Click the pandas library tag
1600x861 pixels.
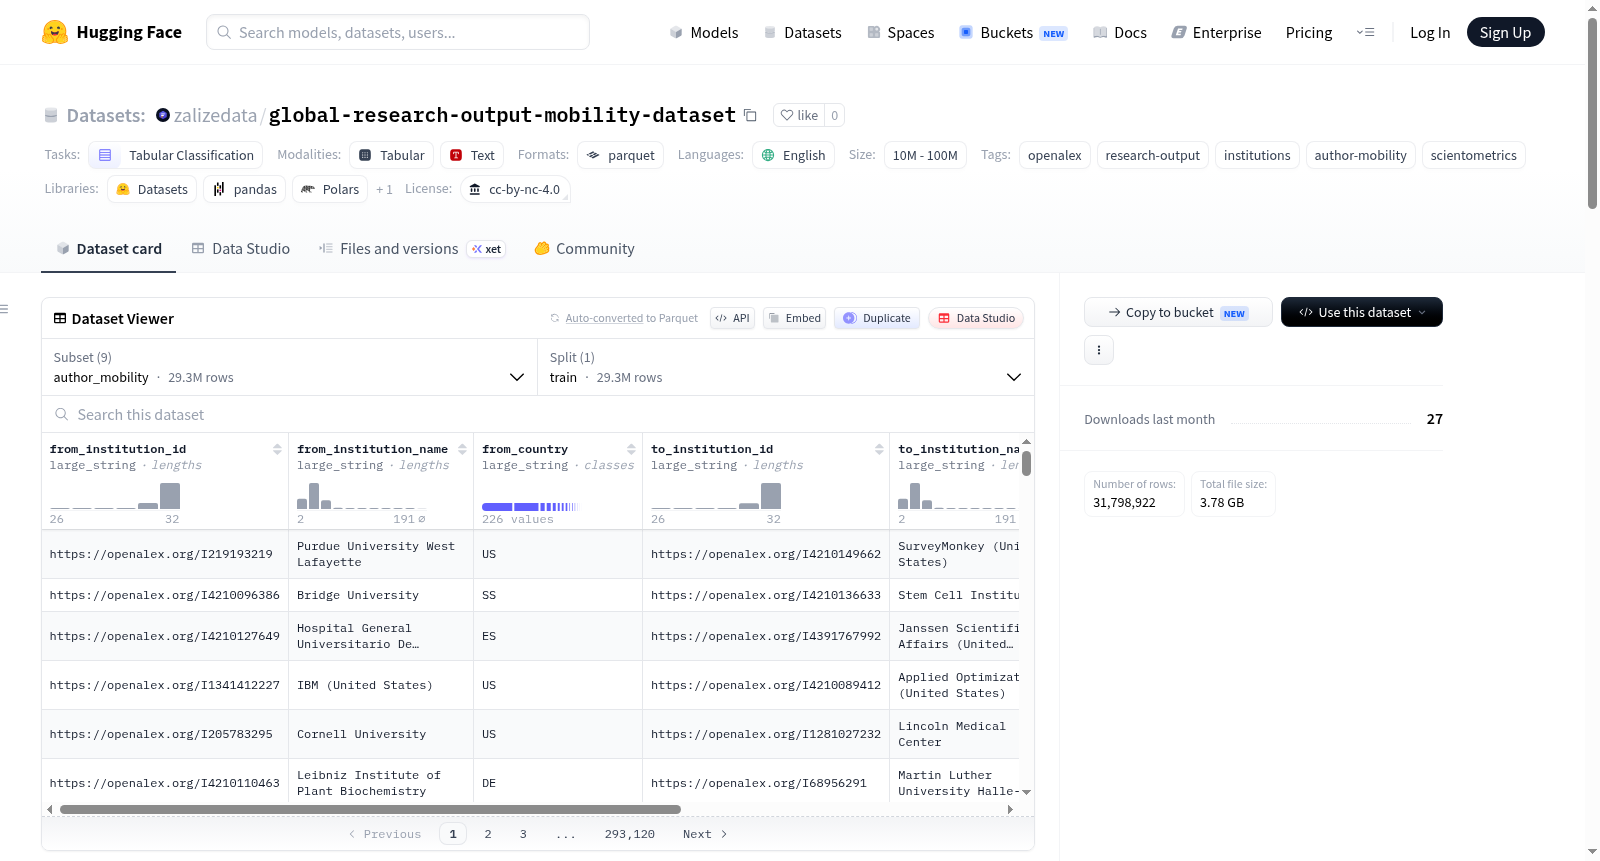[245, 189]
